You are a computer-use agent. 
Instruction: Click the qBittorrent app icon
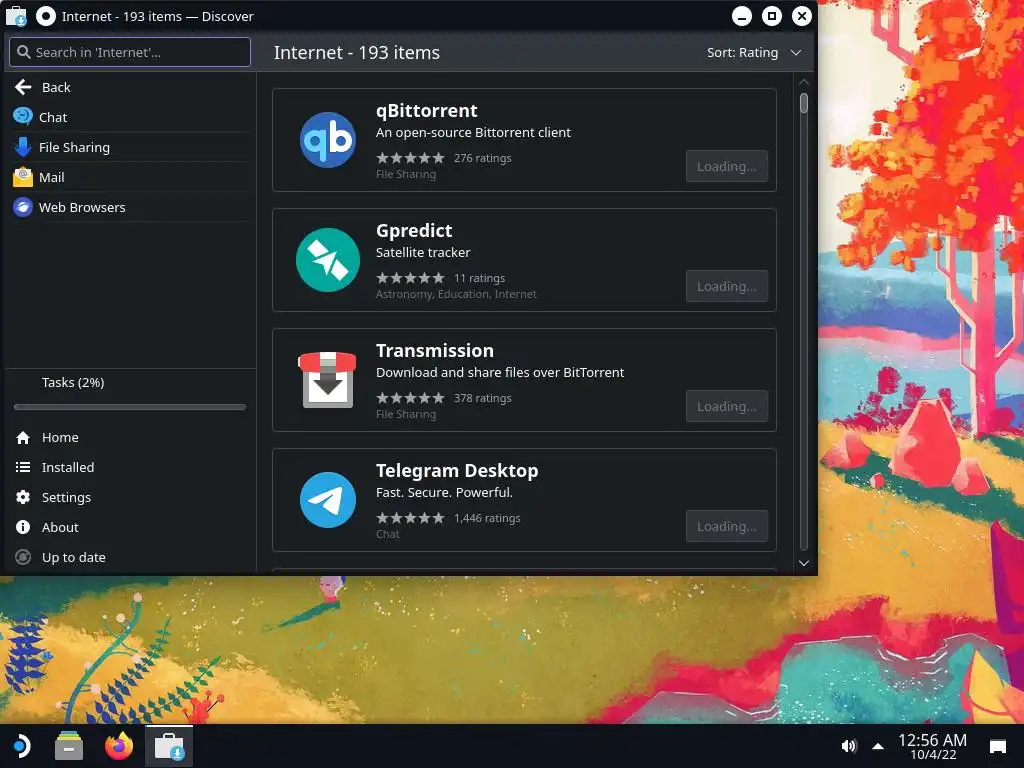click(x=328, y=140)
